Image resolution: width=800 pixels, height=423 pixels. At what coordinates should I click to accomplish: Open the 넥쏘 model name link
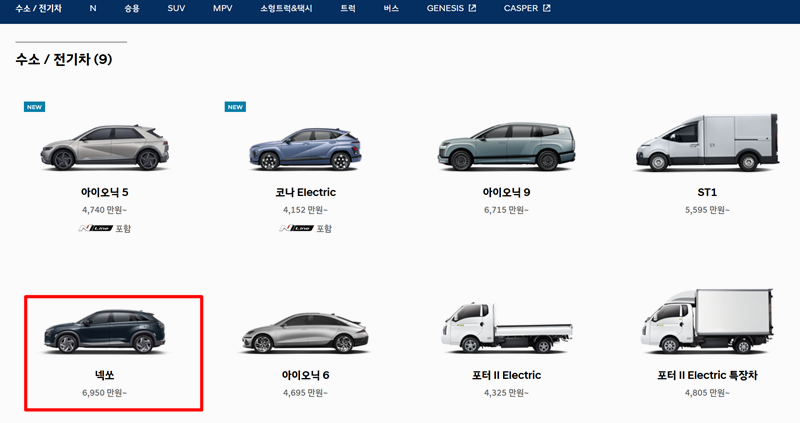point(105,375)
